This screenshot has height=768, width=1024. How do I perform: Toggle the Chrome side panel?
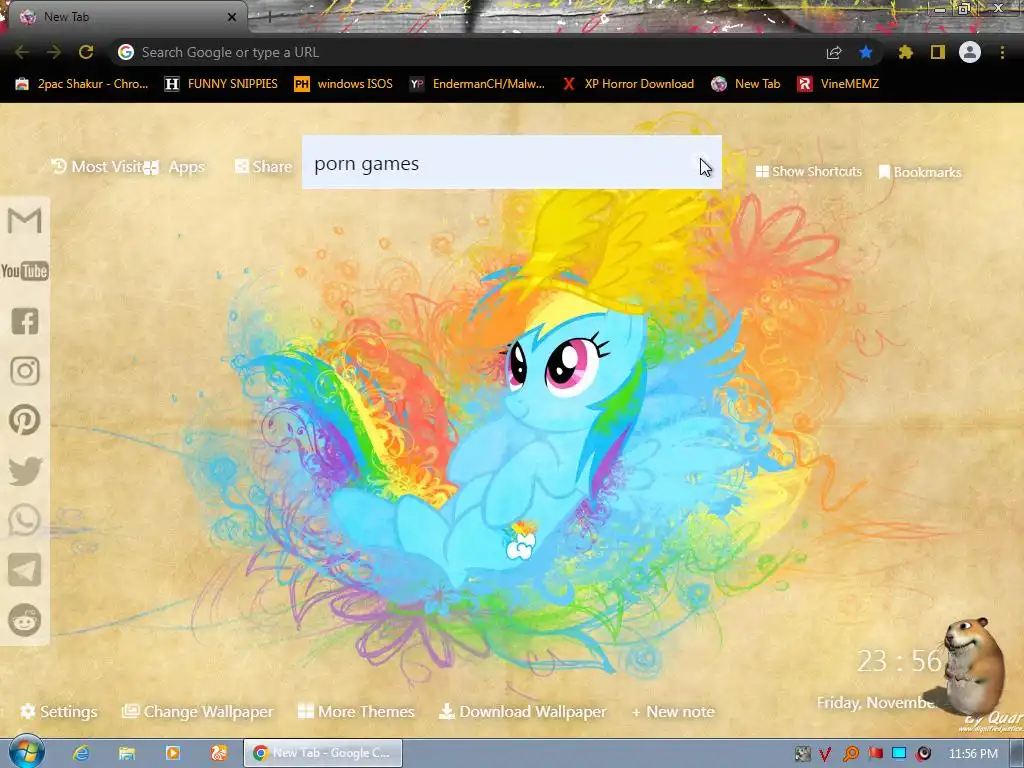[938, 52]
